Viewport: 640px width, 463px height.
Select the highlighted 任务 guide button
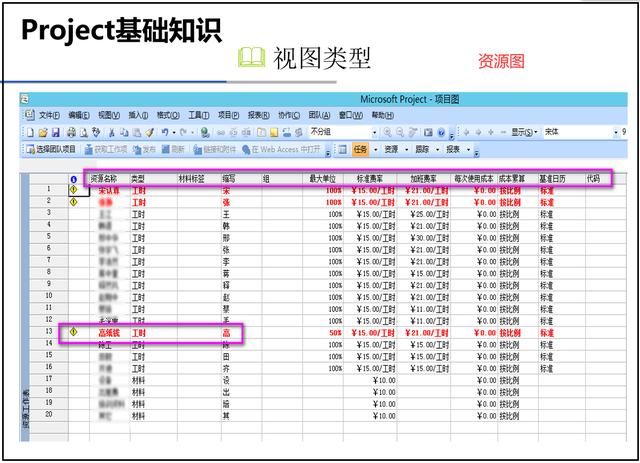click(360, 149)
